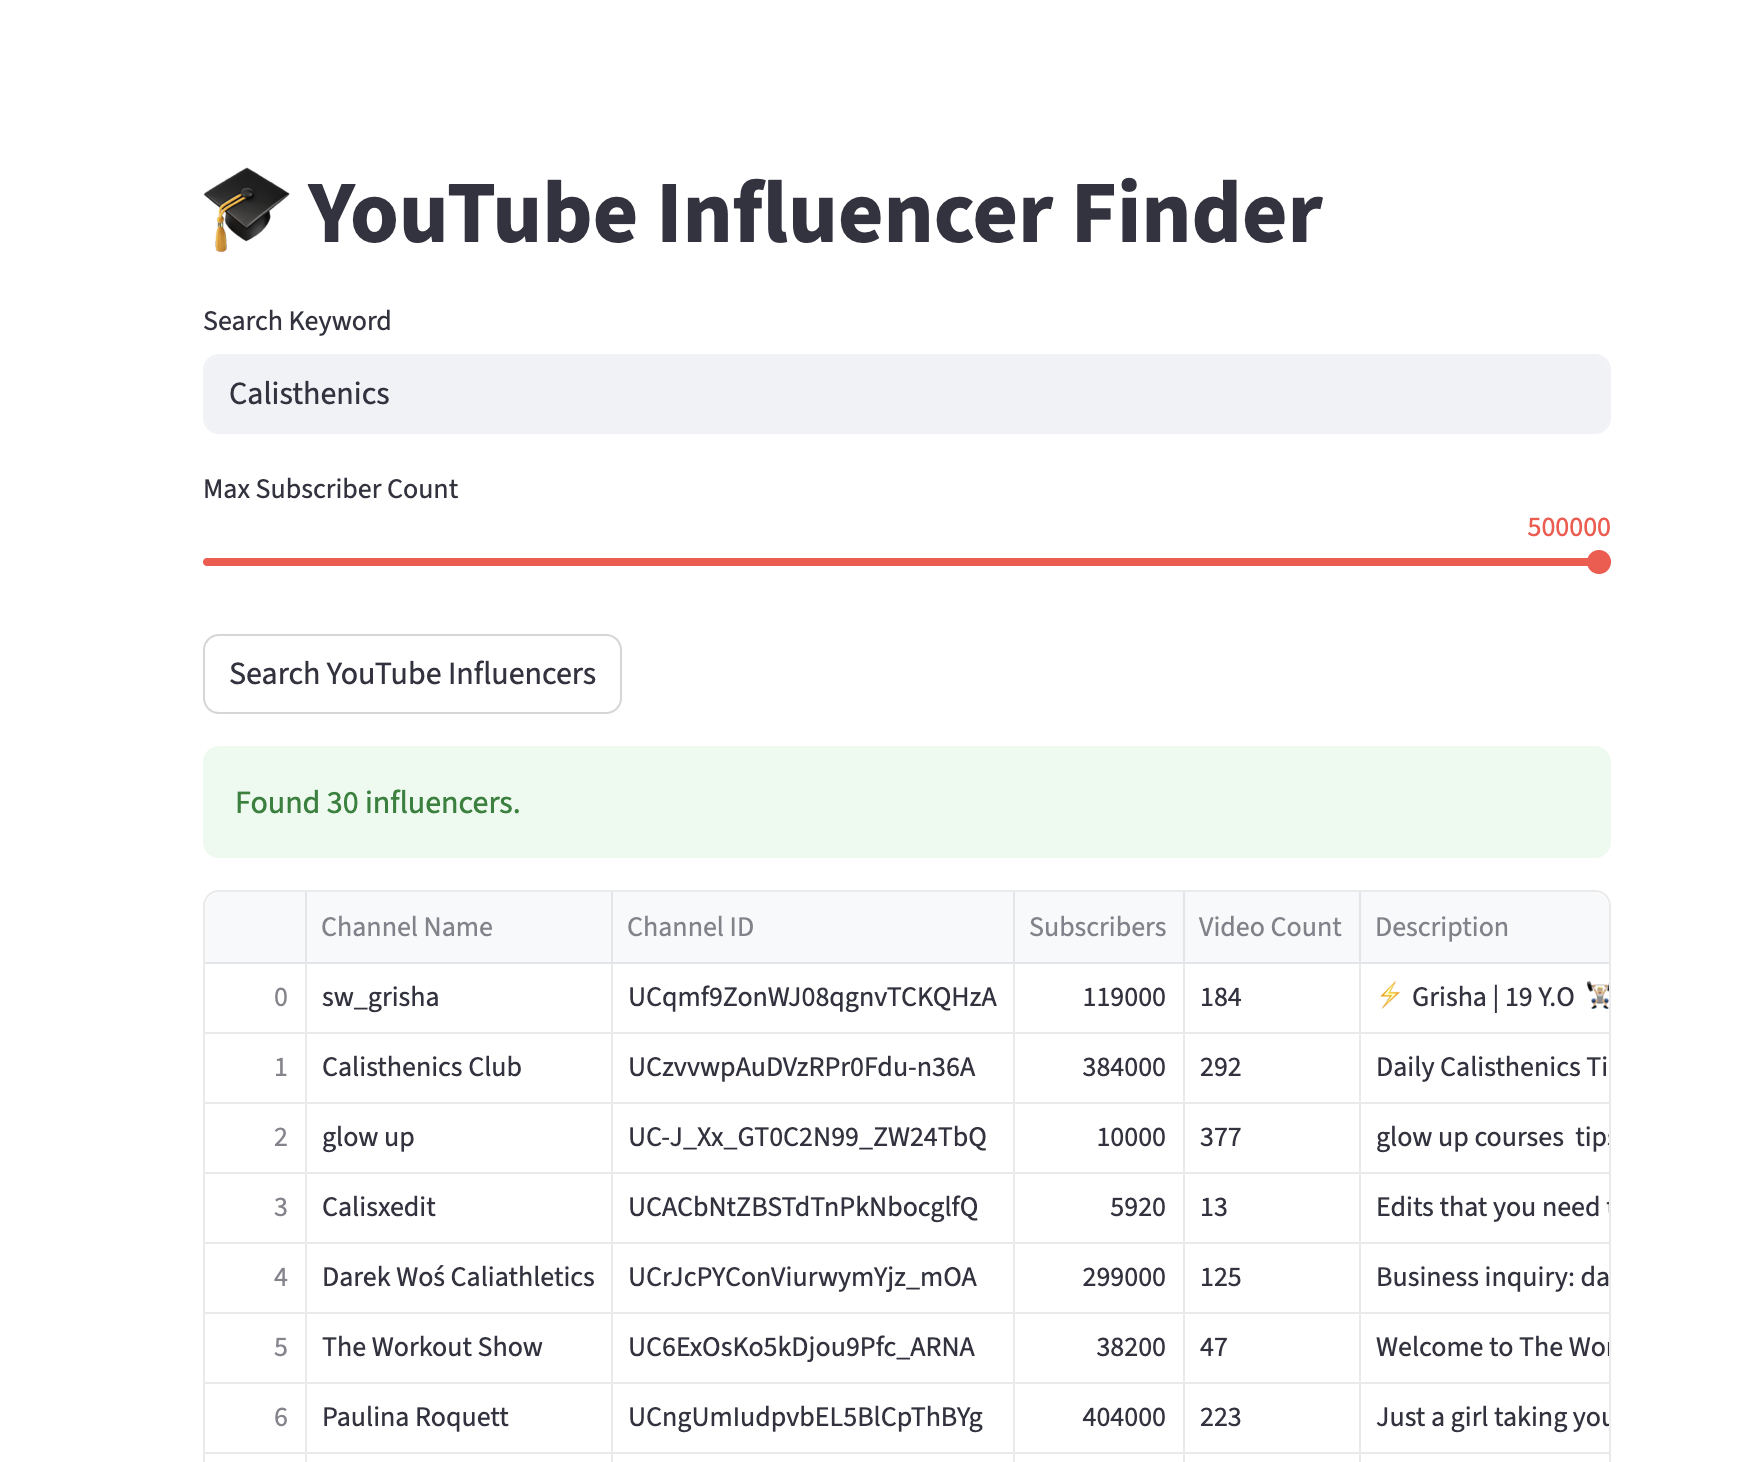Click the YouTube Influencer Finder heading
Viewport: 1740px width, 1462px height.
pyautogui.click(x=814, y=213)
